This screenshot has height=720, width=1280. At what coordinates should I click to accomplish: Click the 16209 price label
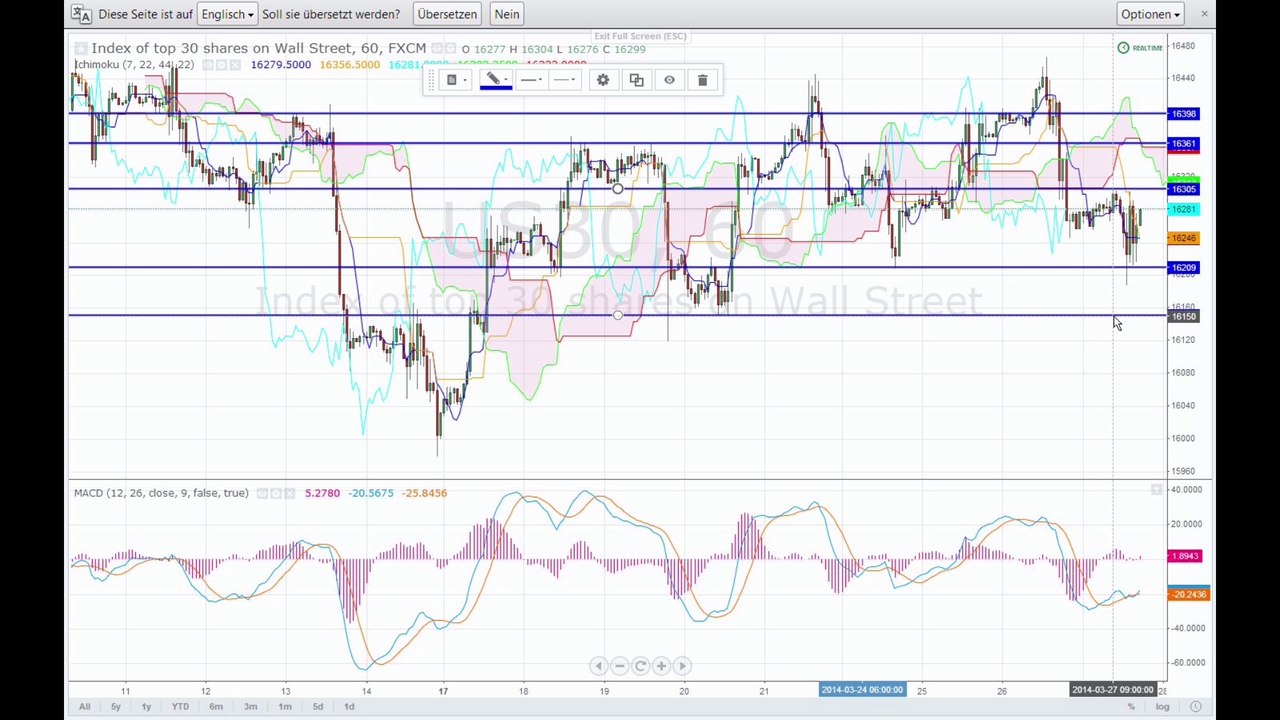click(1184, 268)
